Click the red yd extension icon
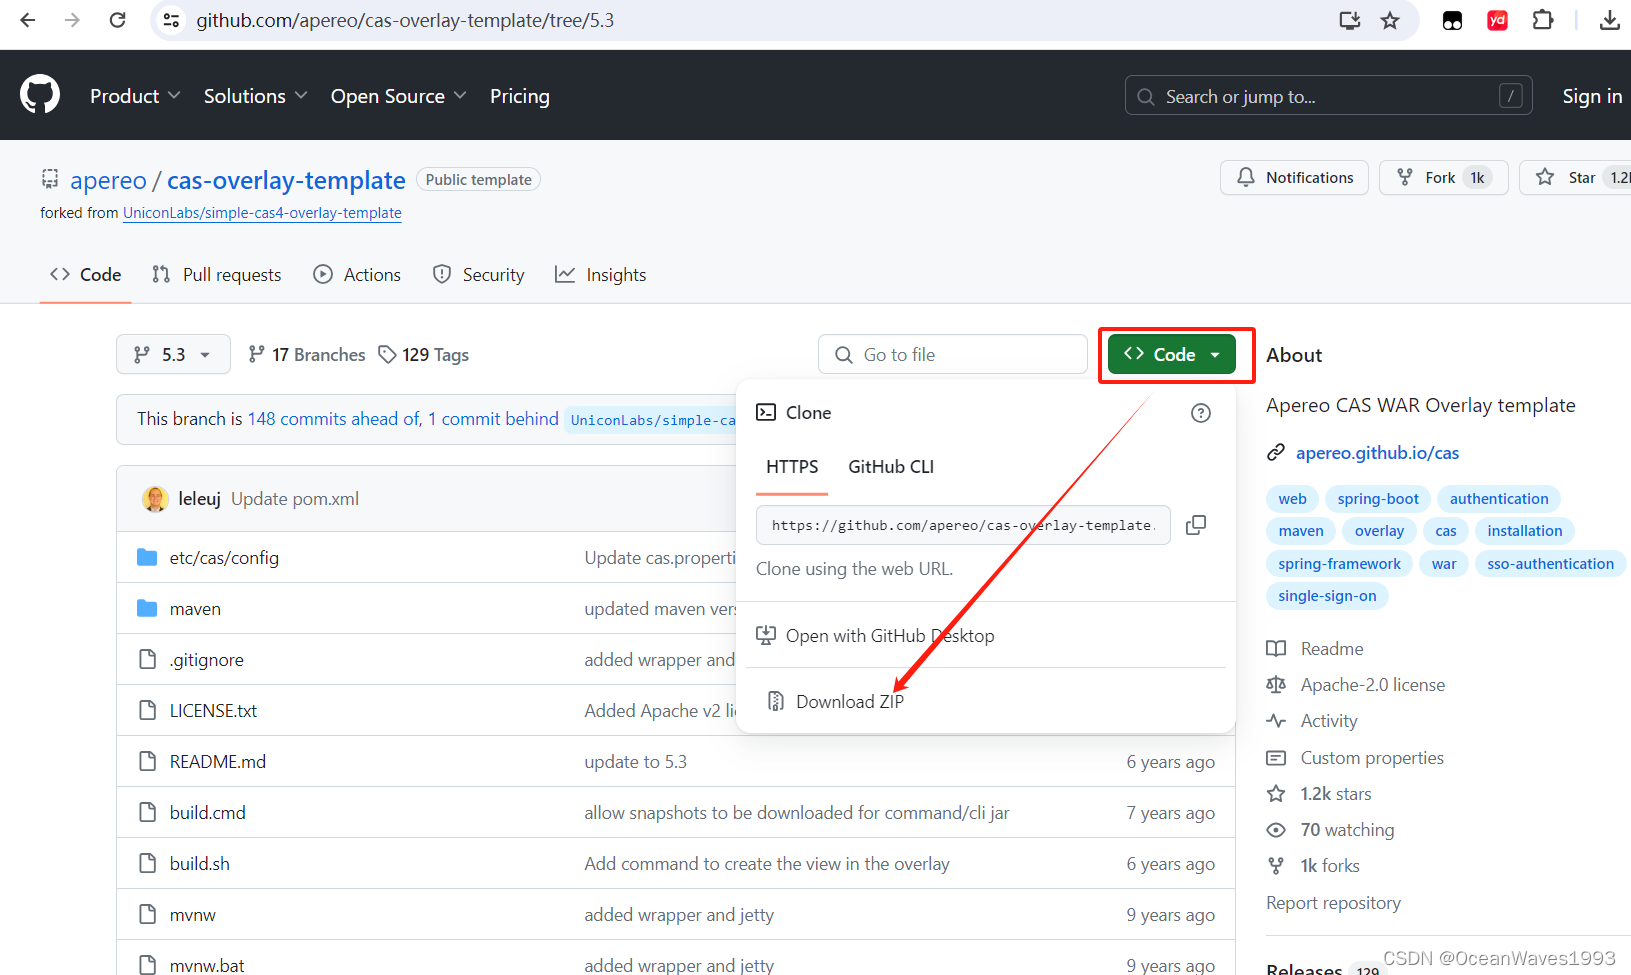 pyautogui.click(x=1497, y=20)
